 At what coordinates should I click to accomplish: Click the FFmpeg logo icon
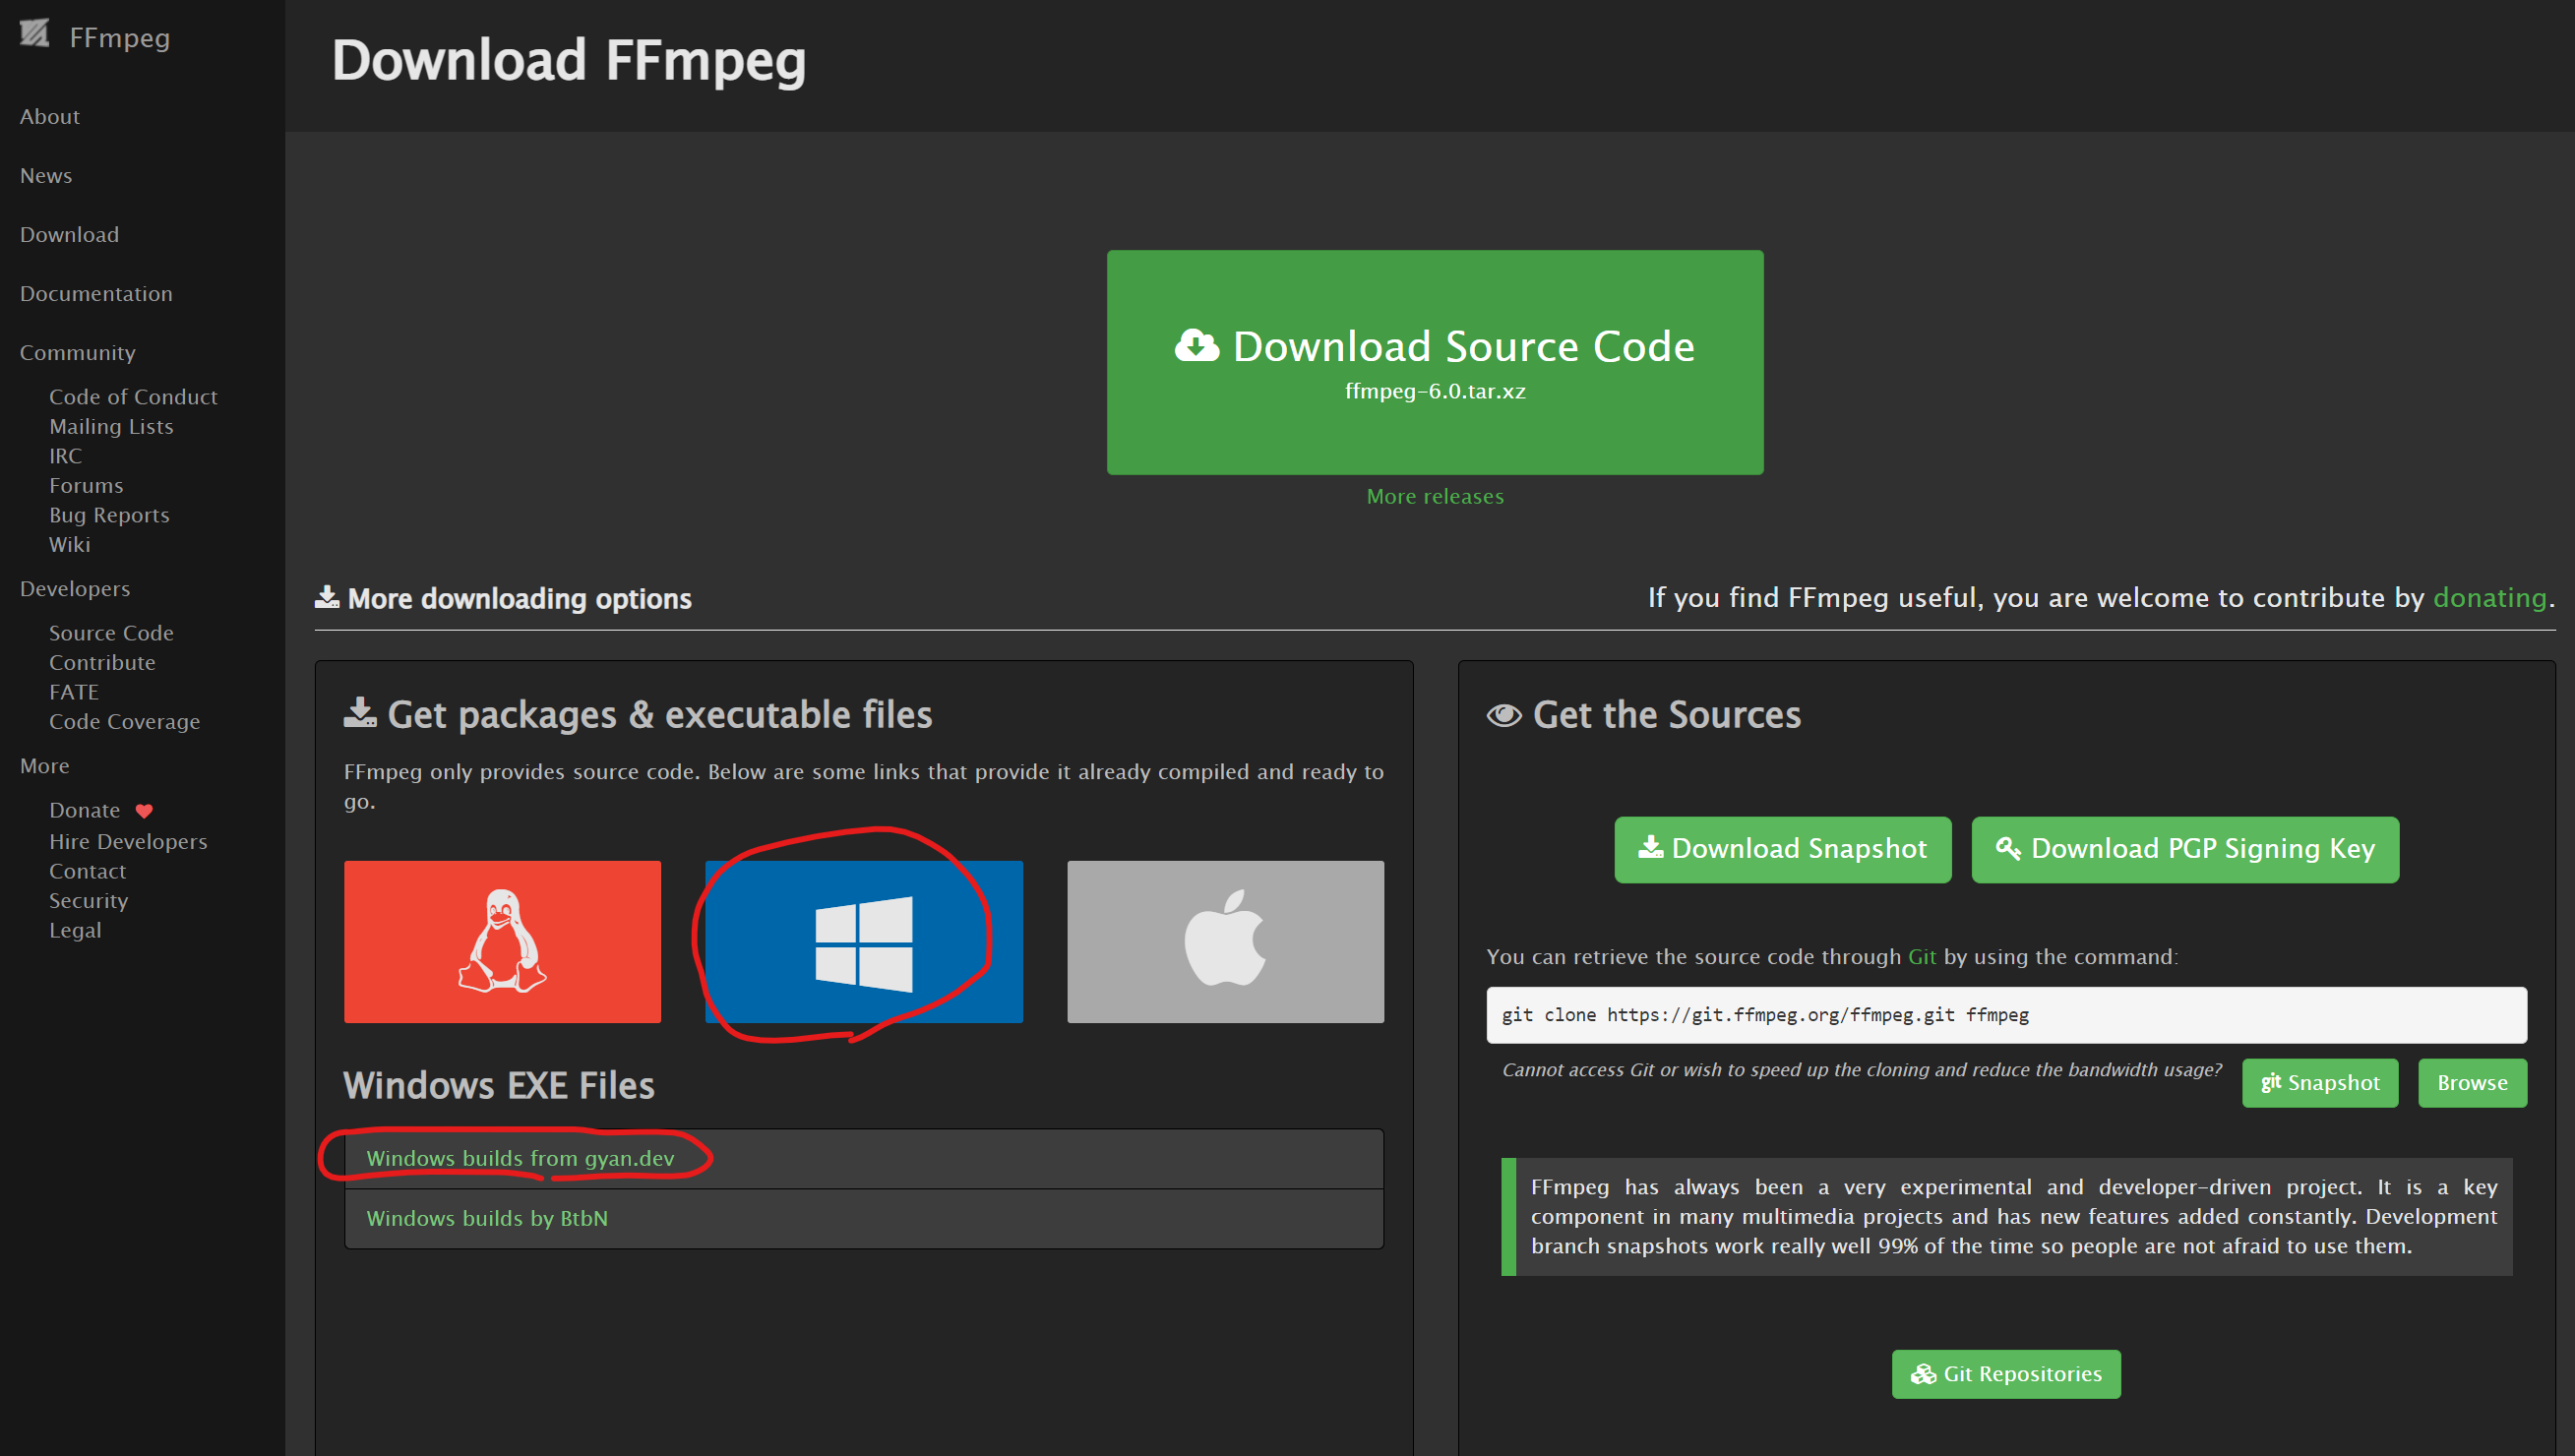34,34
